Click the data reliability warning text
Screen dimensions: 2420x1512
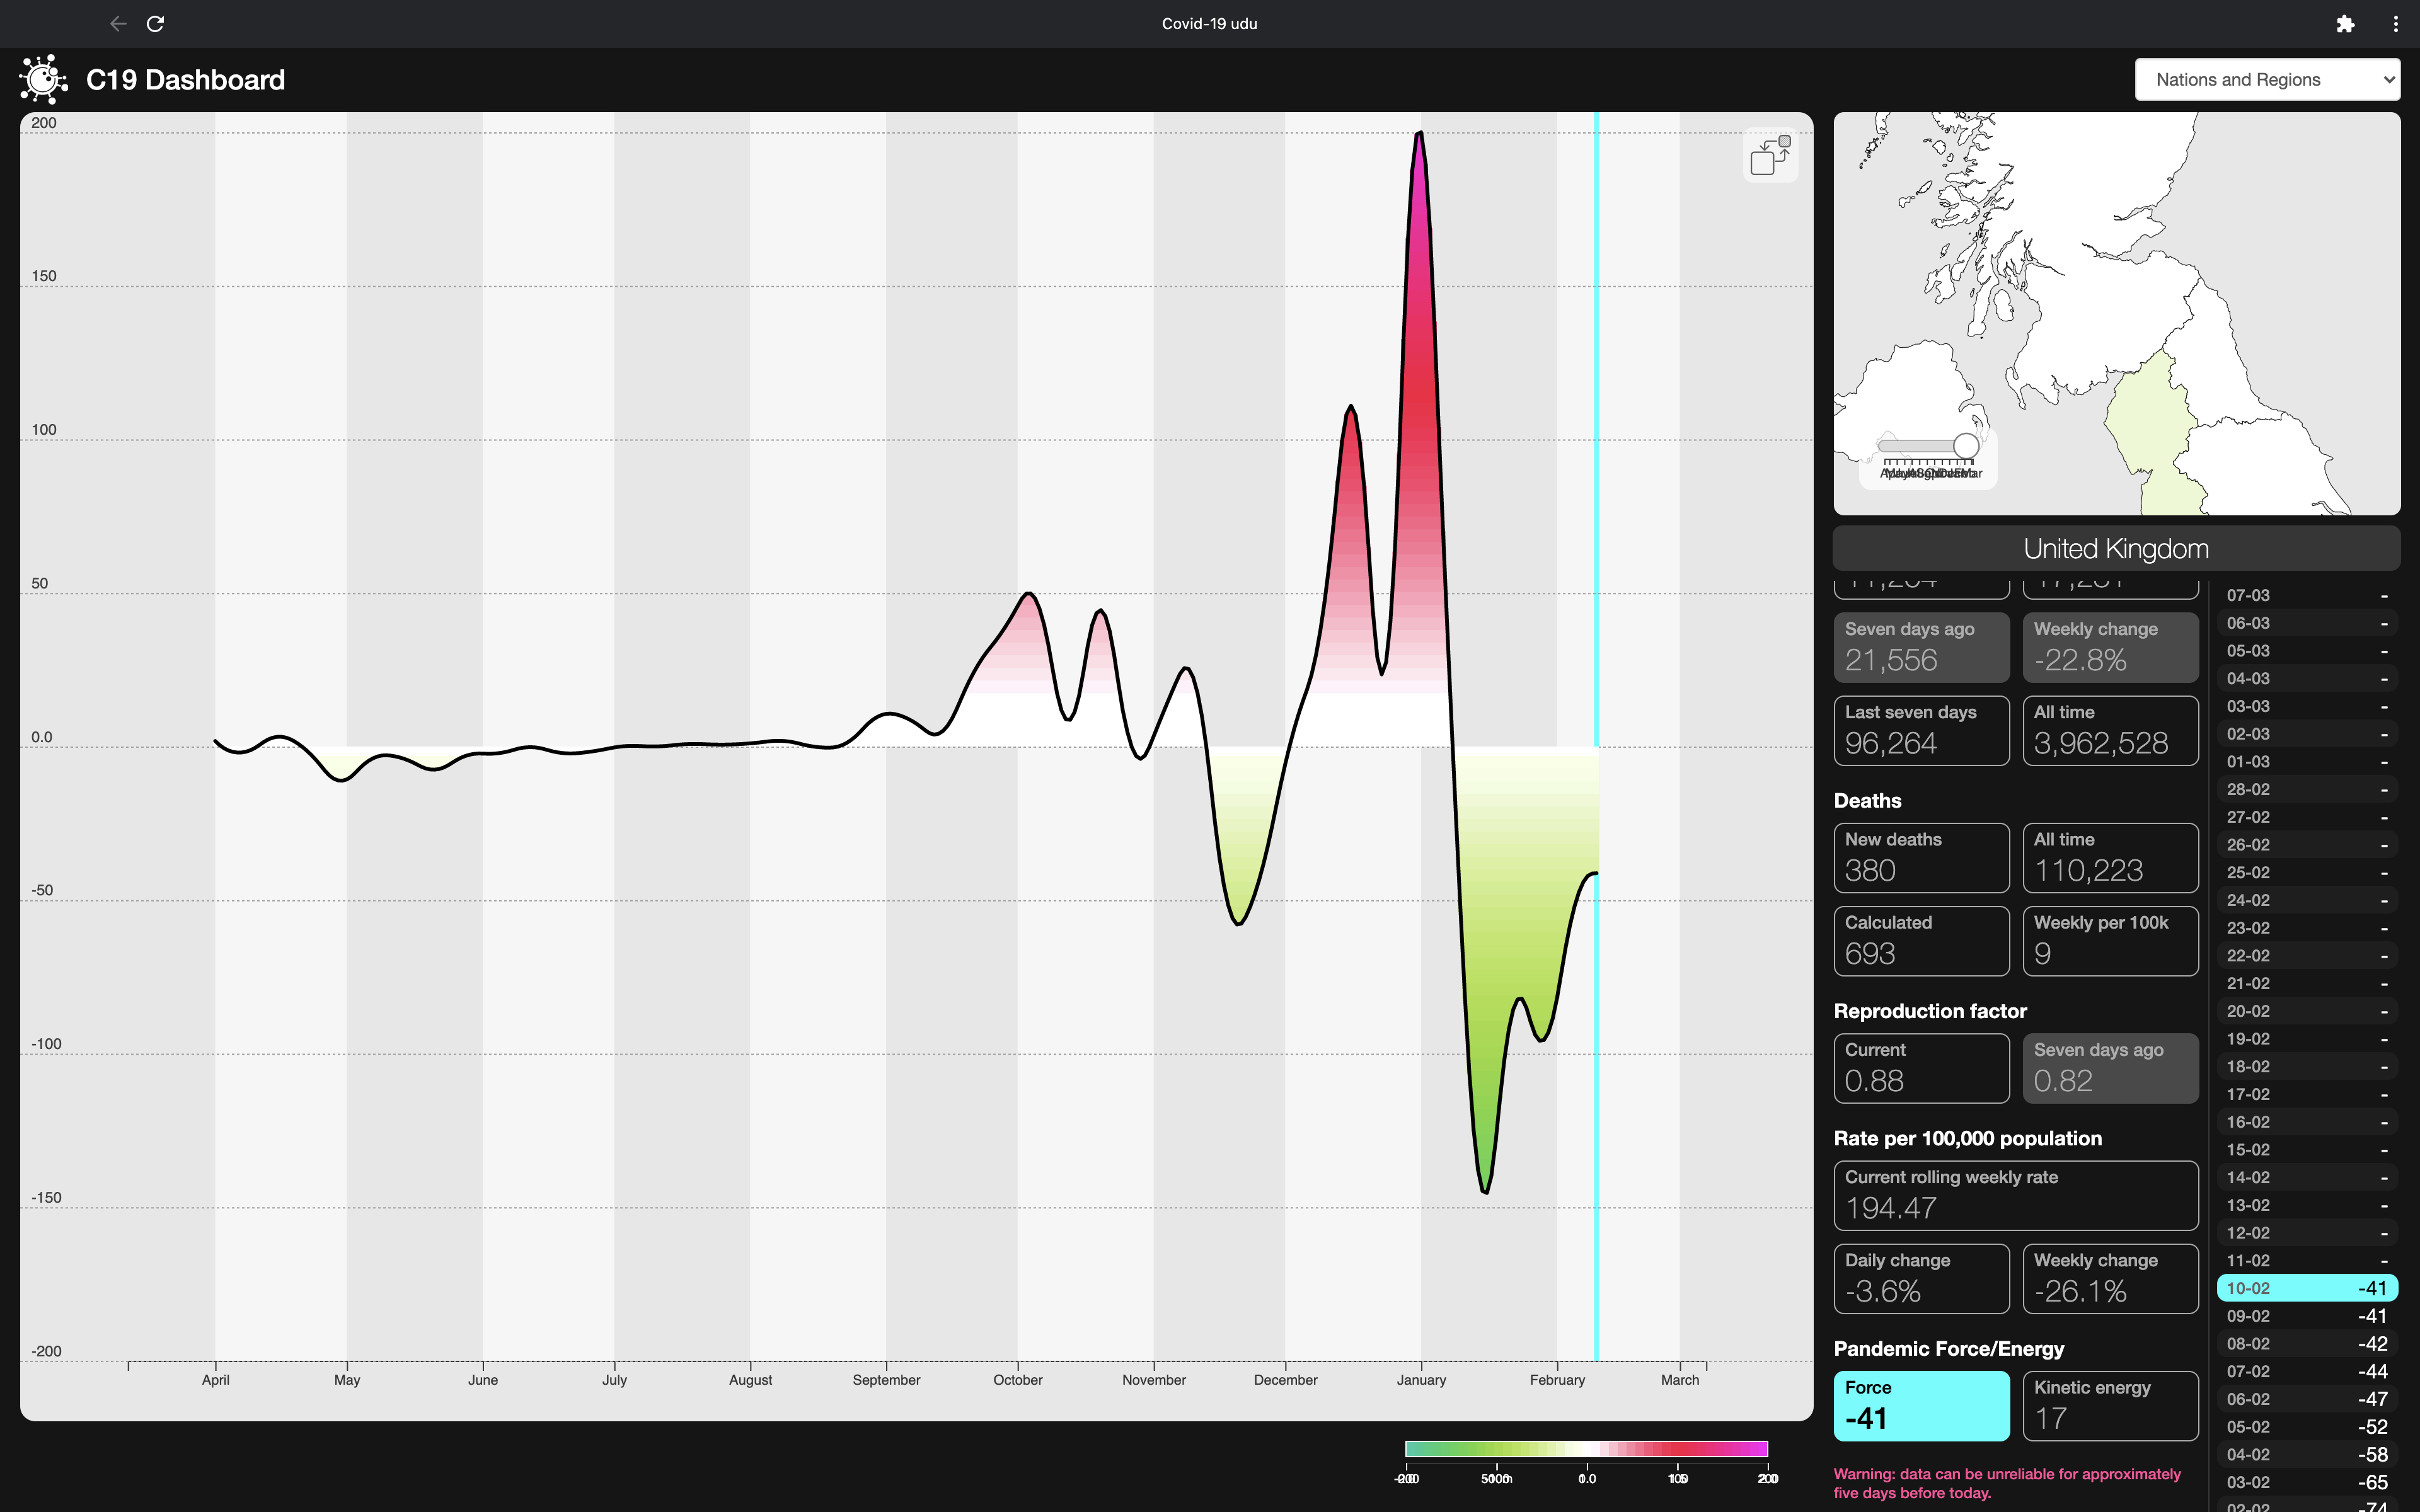pos(2007,1483)
